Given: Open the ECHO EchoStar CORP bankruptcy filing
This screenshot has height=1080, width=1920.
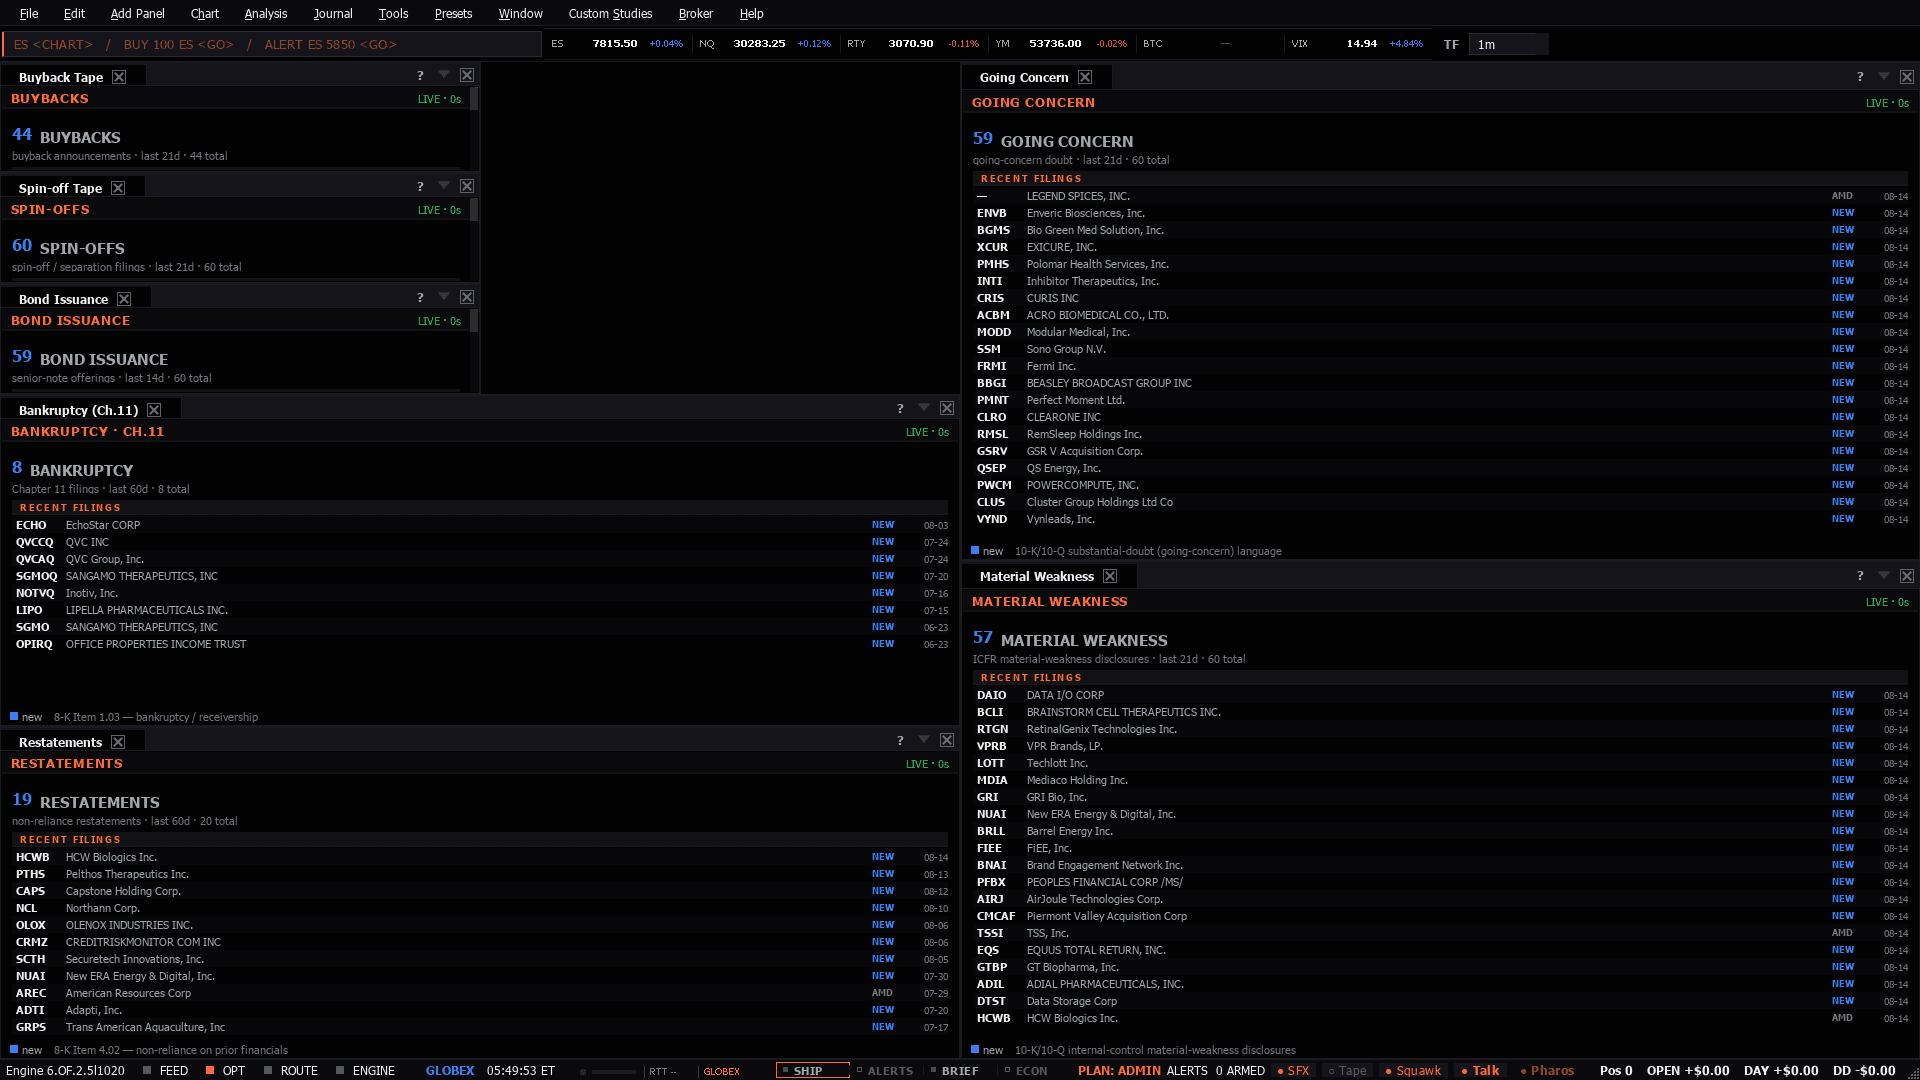Looking at the screenshot, I should (x=480, y=525).
